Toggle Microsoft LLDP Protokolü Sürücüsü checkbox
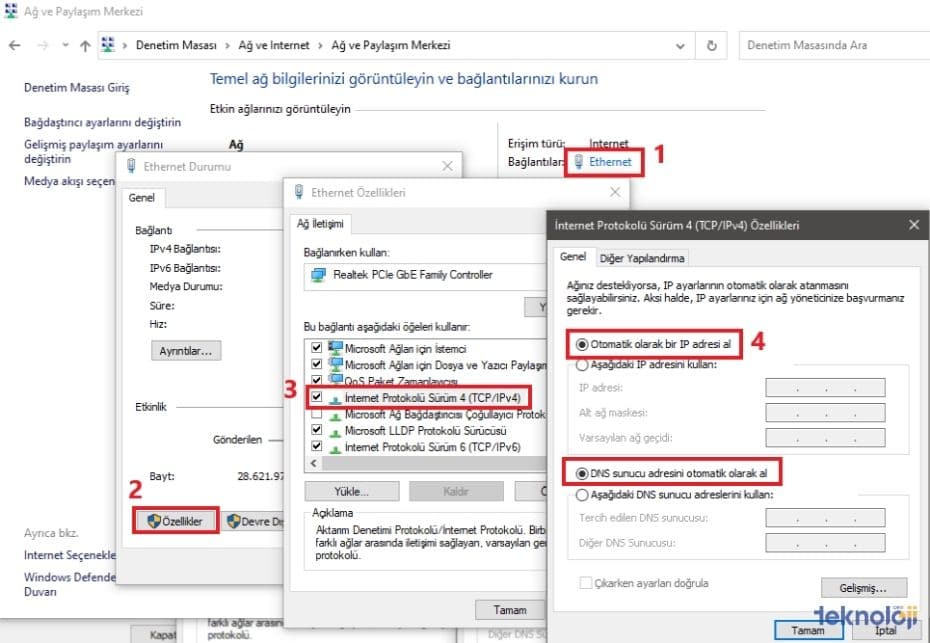The image size is (930, 643). coord(317,429)
